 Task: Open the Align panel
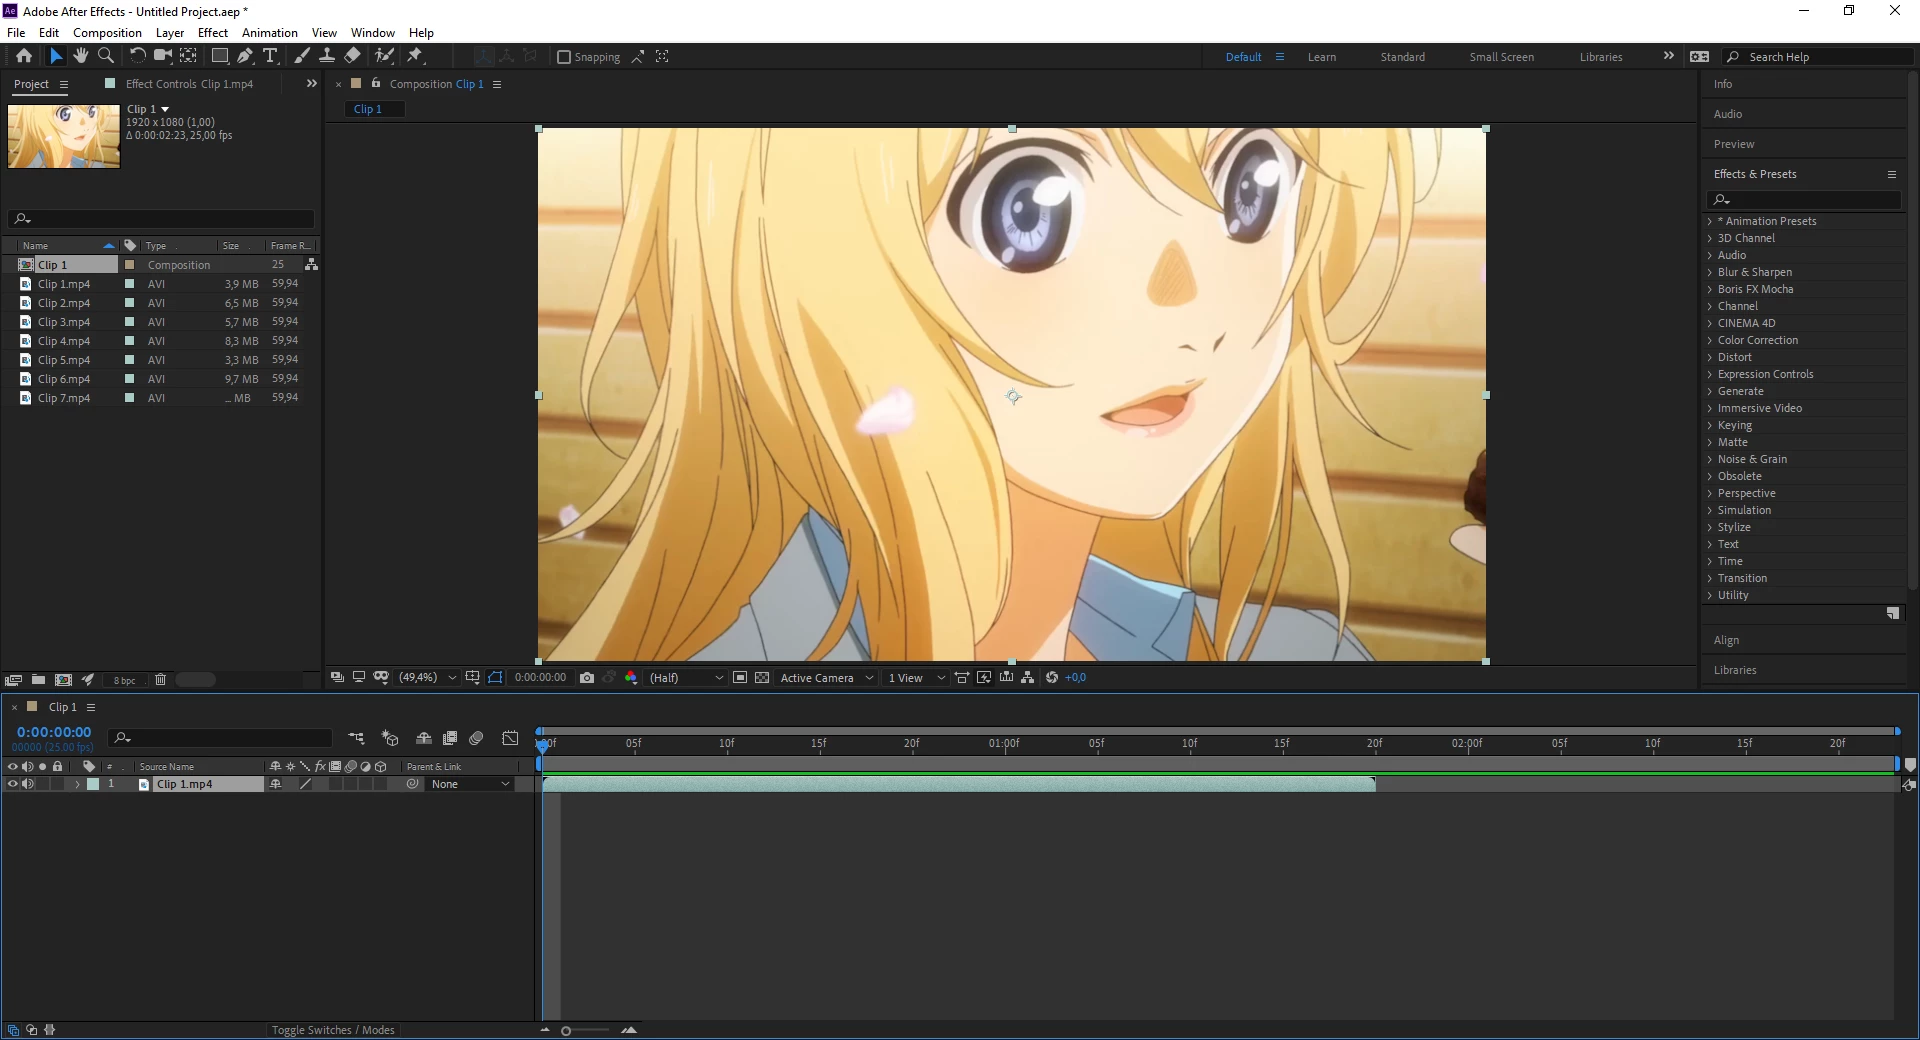tap(1726, 640)
